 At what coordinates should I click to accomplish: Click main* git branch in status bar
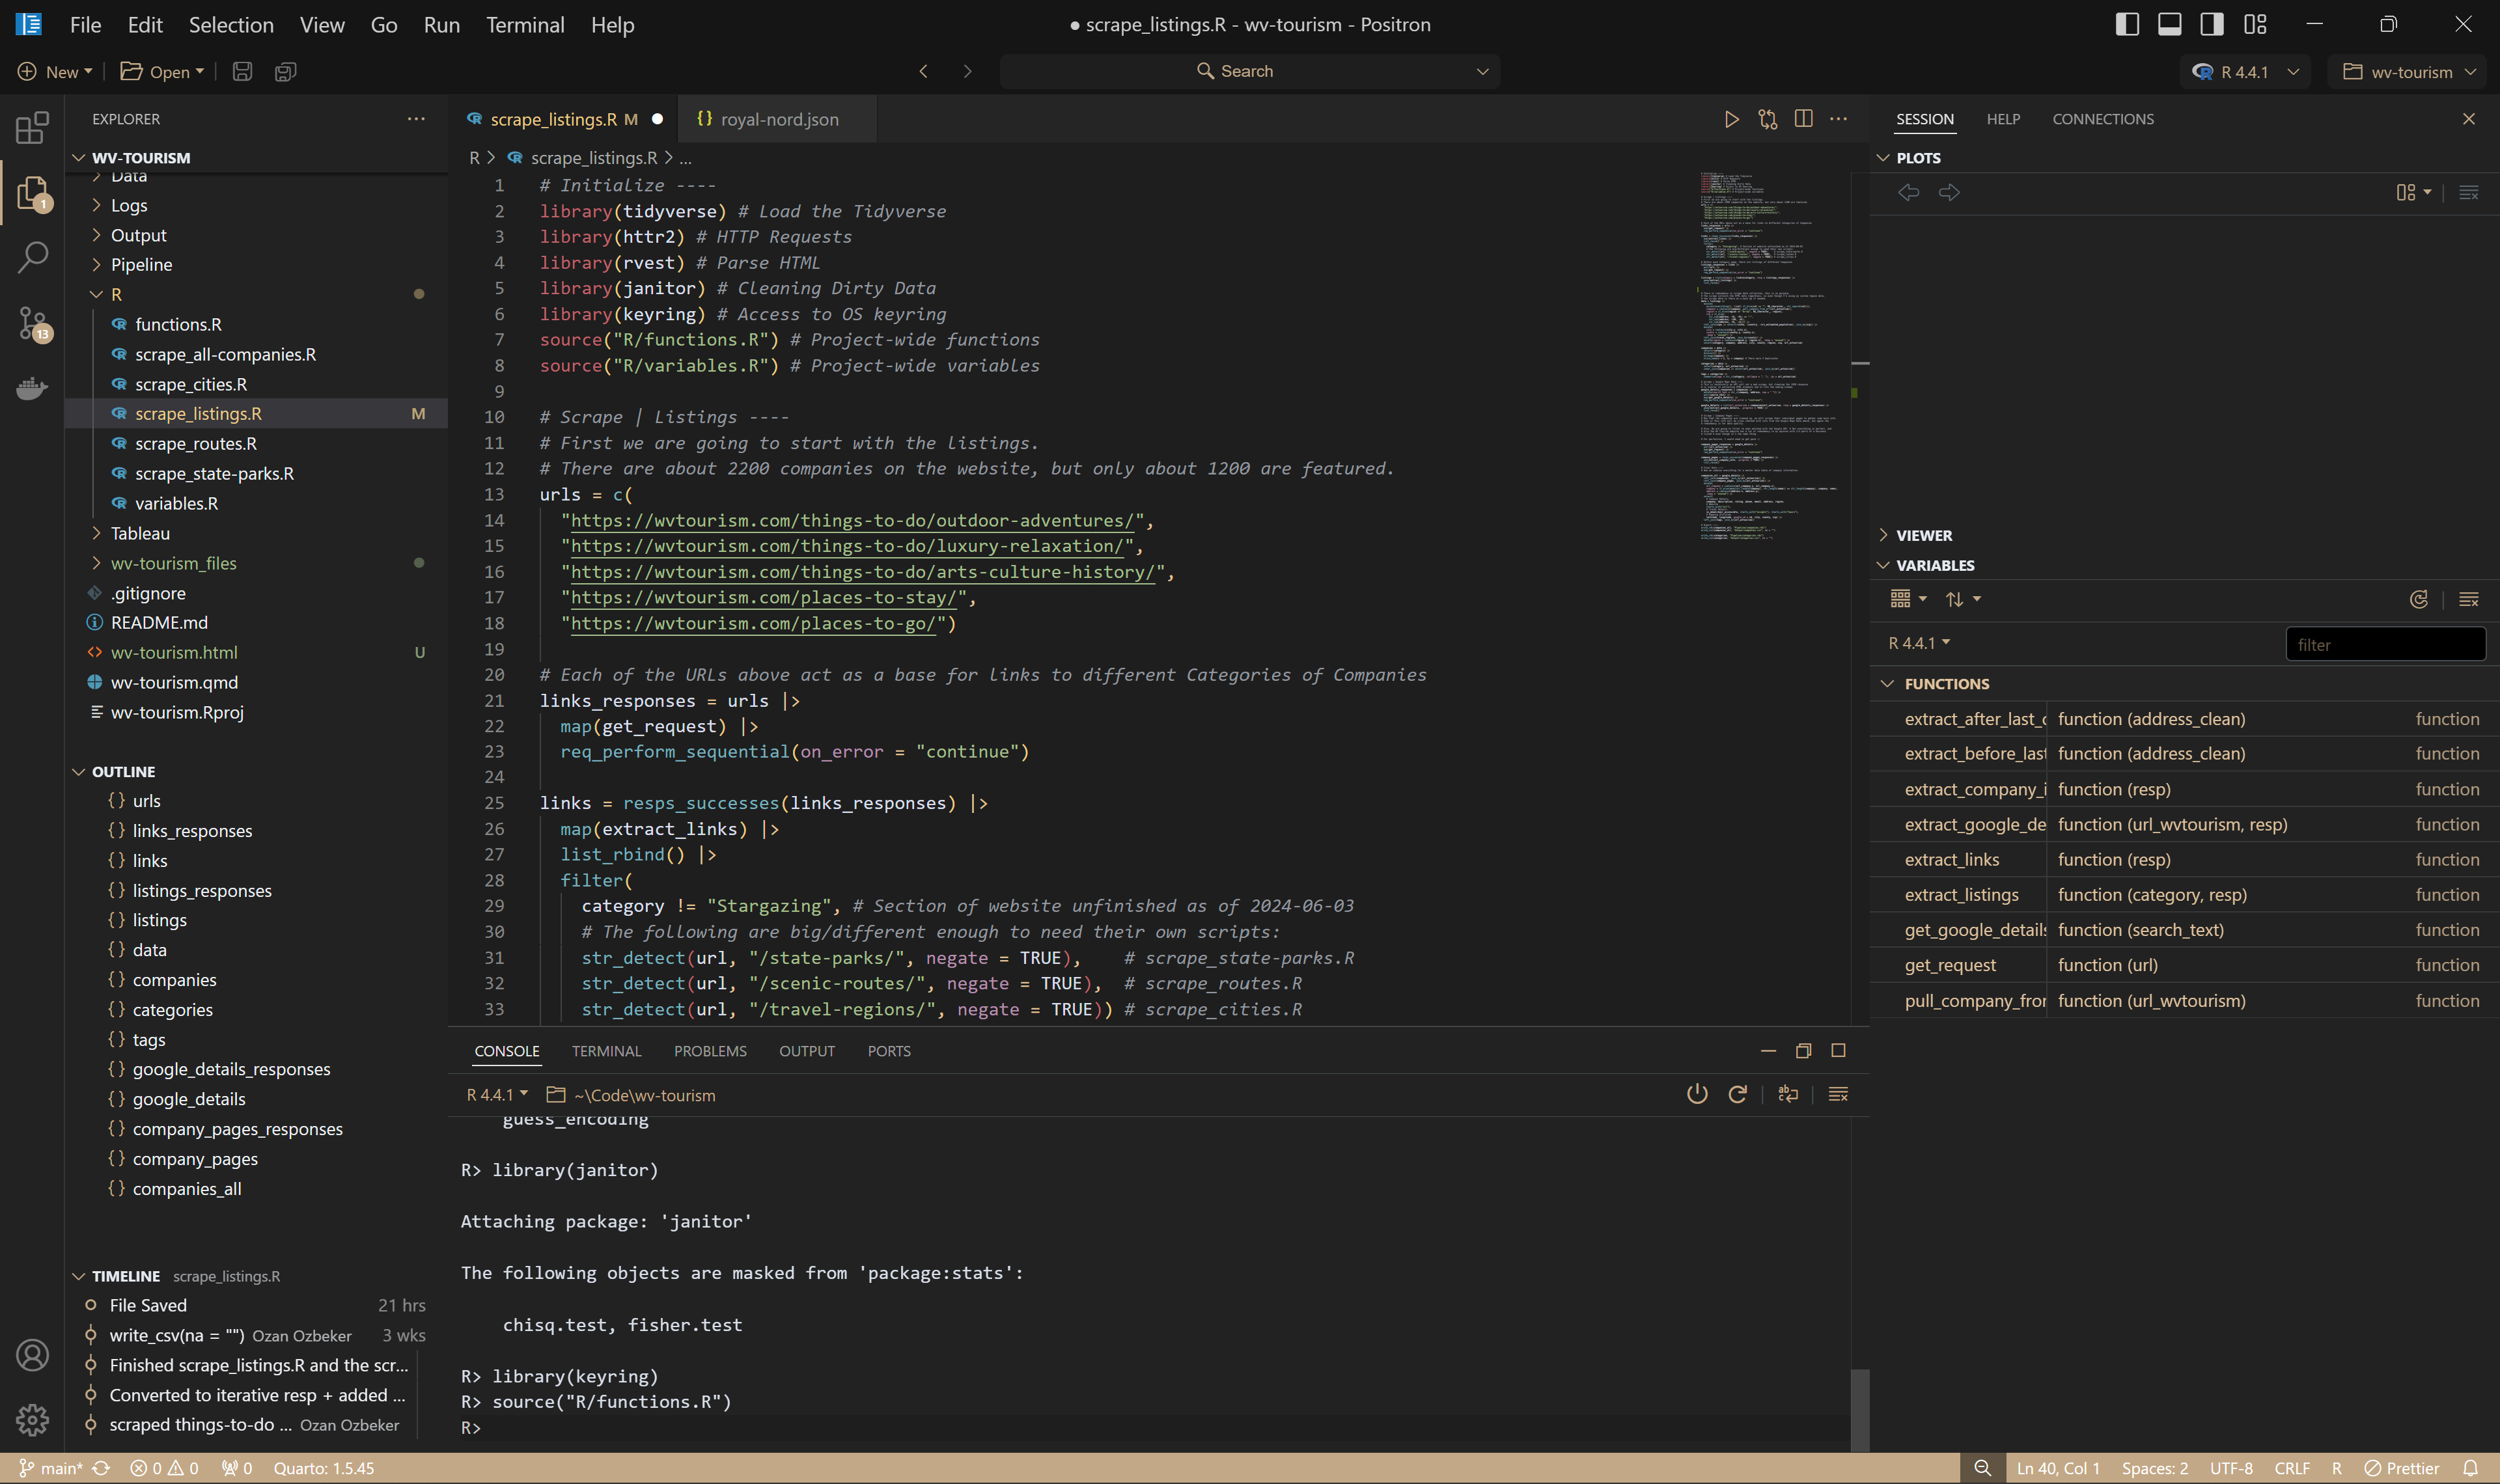pos(52,1468)
